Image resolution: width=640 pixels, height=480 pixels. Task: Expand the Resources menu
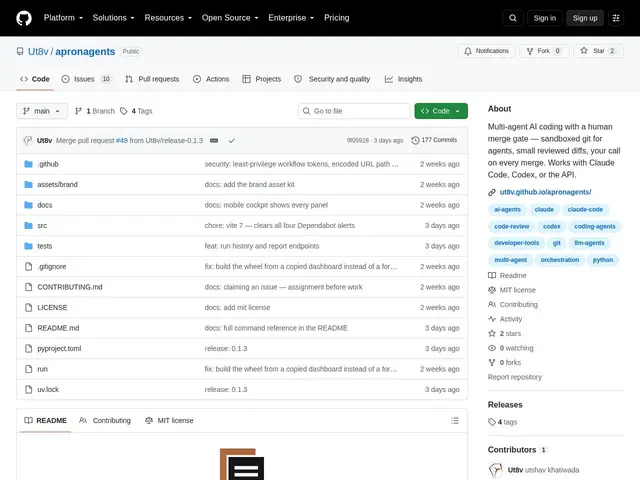168,18
